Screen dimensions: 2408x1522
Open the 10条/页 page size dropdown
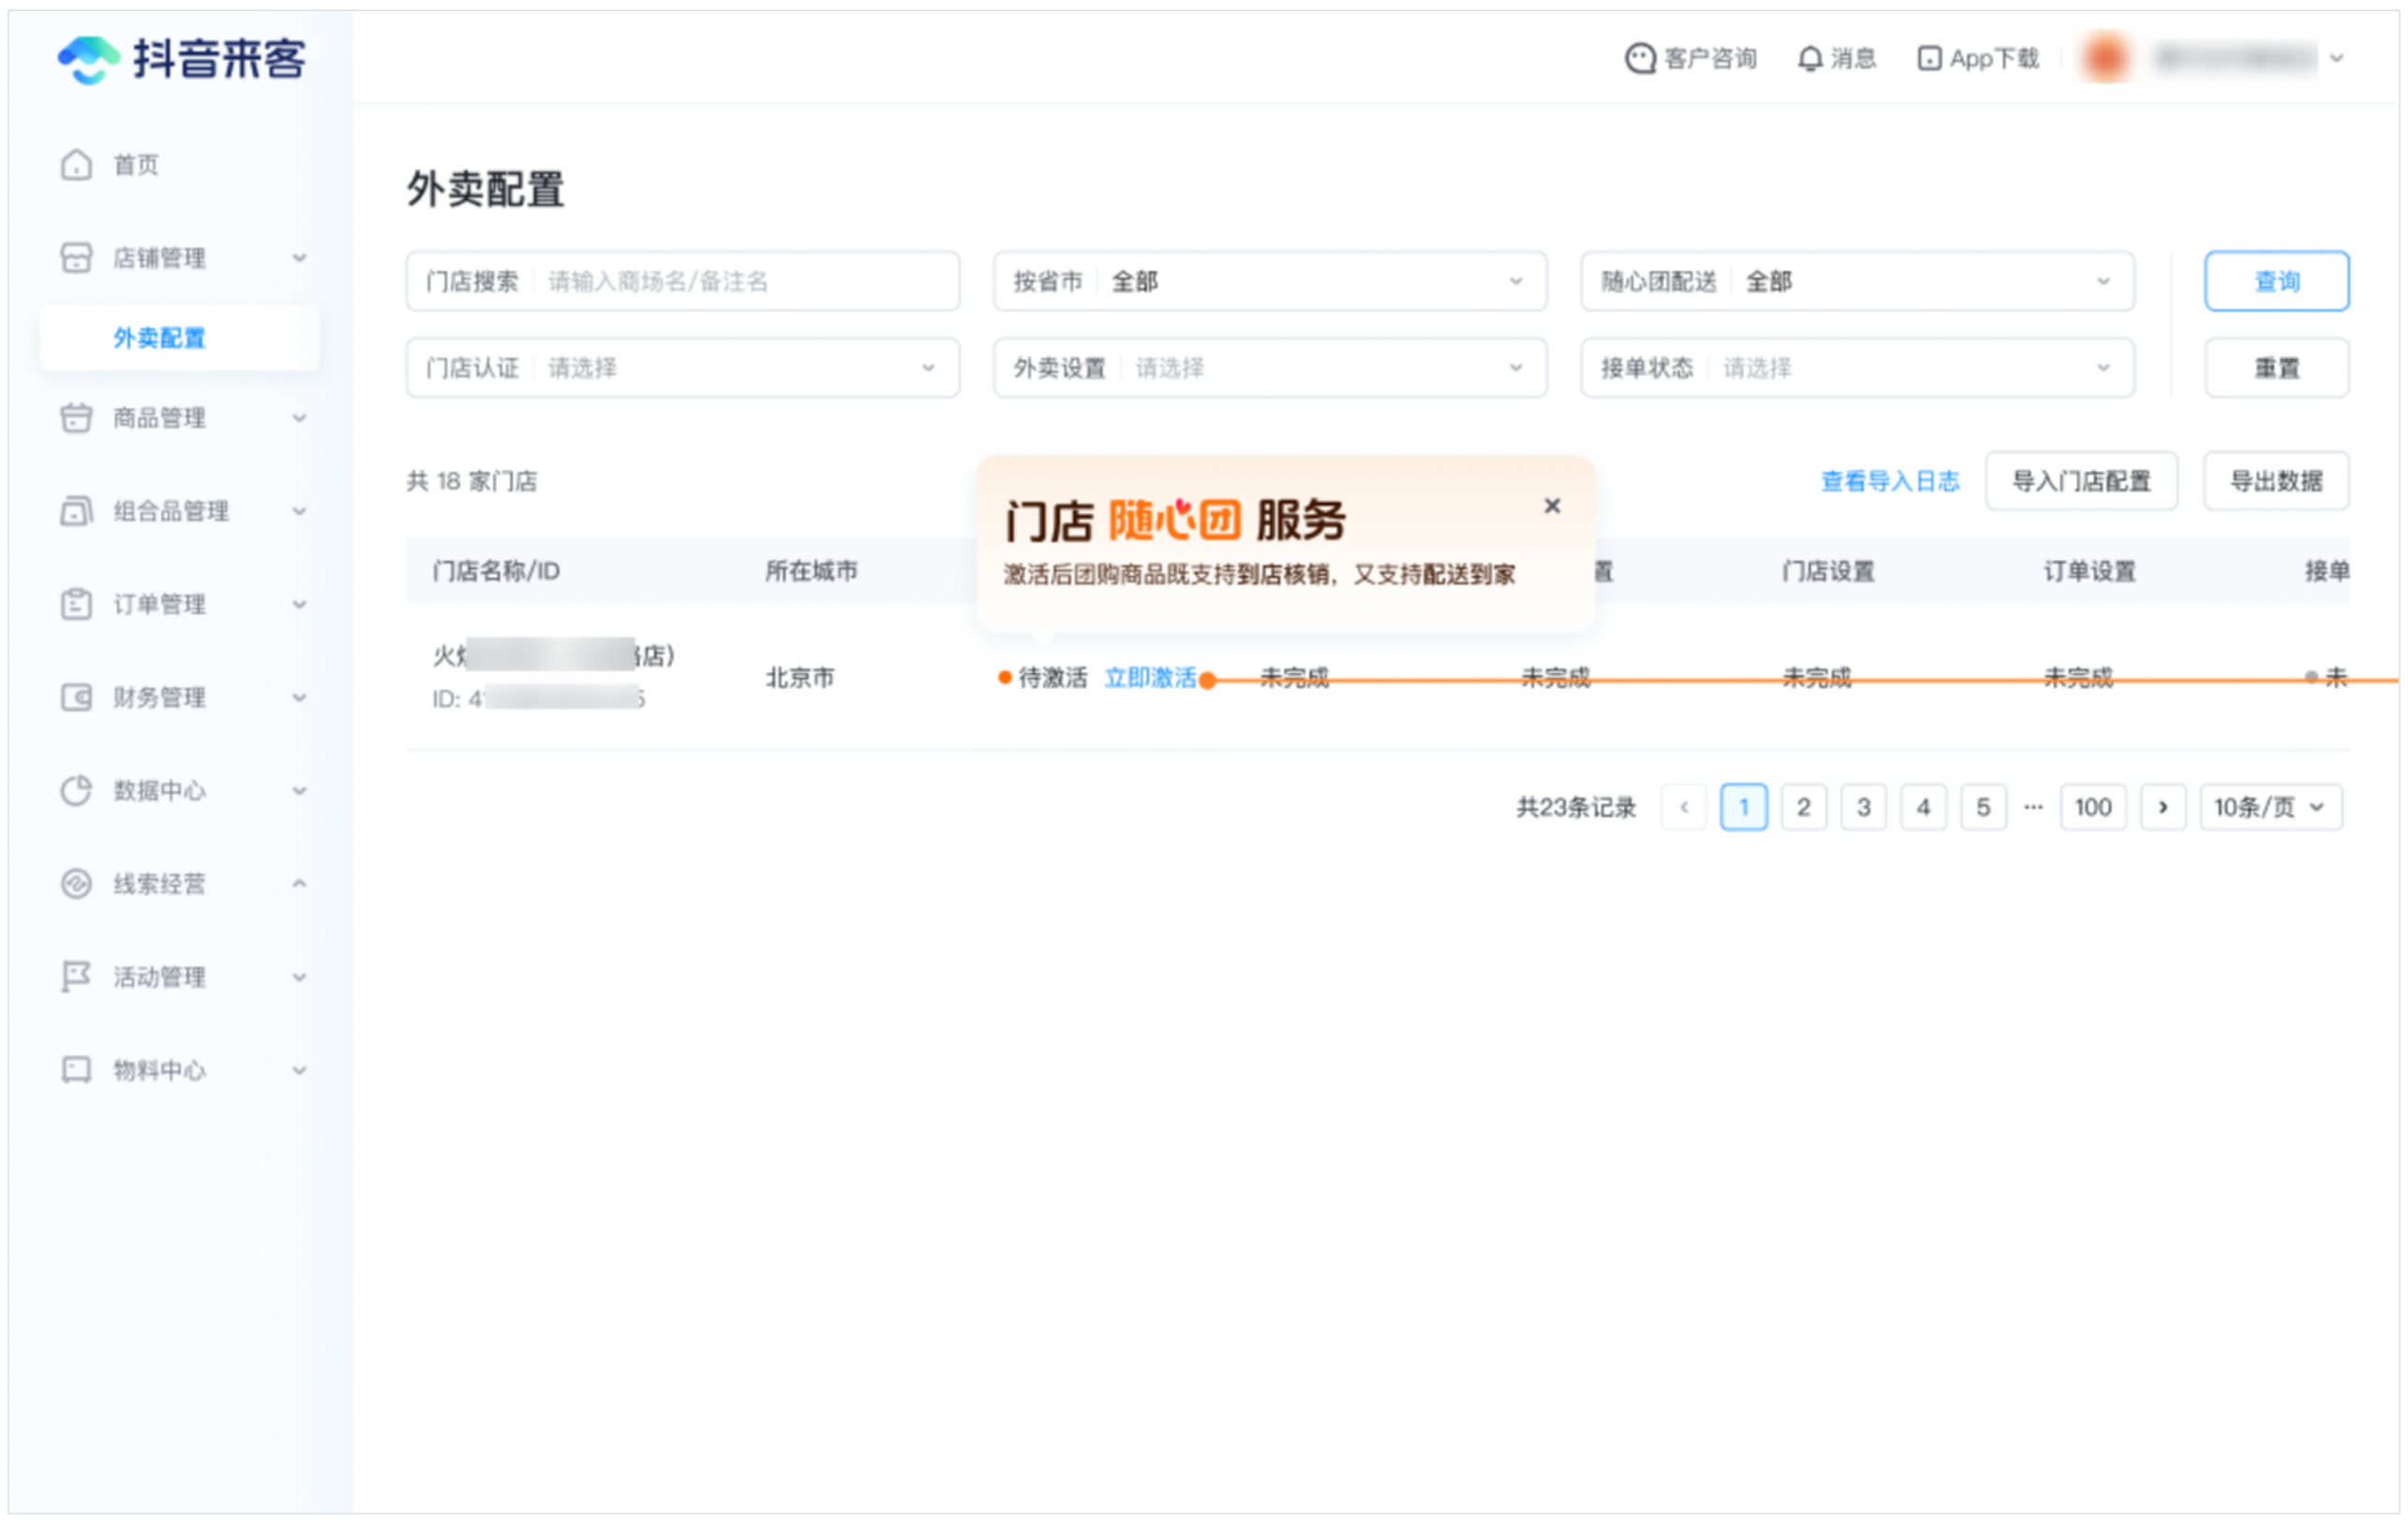pyautogui.click(x=2270, y=806)
